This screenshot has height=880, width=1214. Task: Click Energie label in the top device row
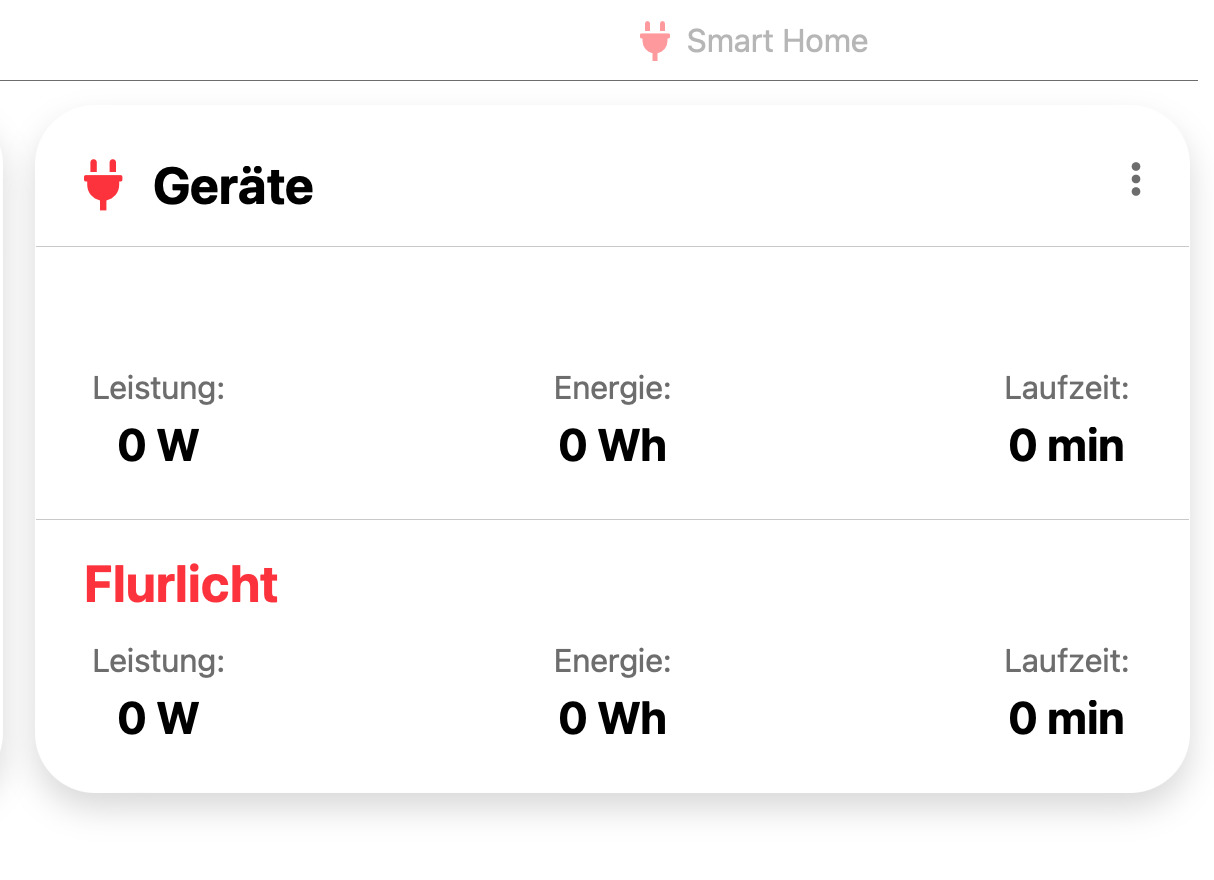(x=612, y=388)
